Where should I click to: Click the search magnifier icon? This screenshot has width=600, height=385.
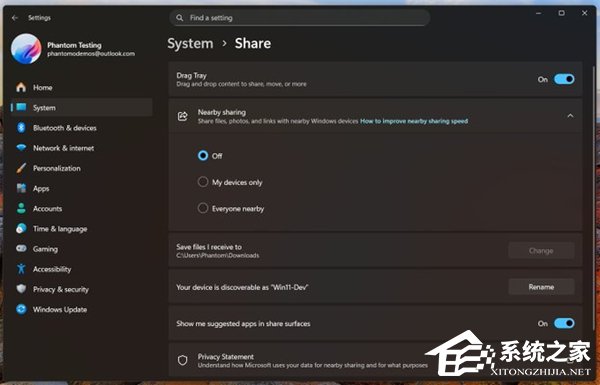(x=179, y=18)
